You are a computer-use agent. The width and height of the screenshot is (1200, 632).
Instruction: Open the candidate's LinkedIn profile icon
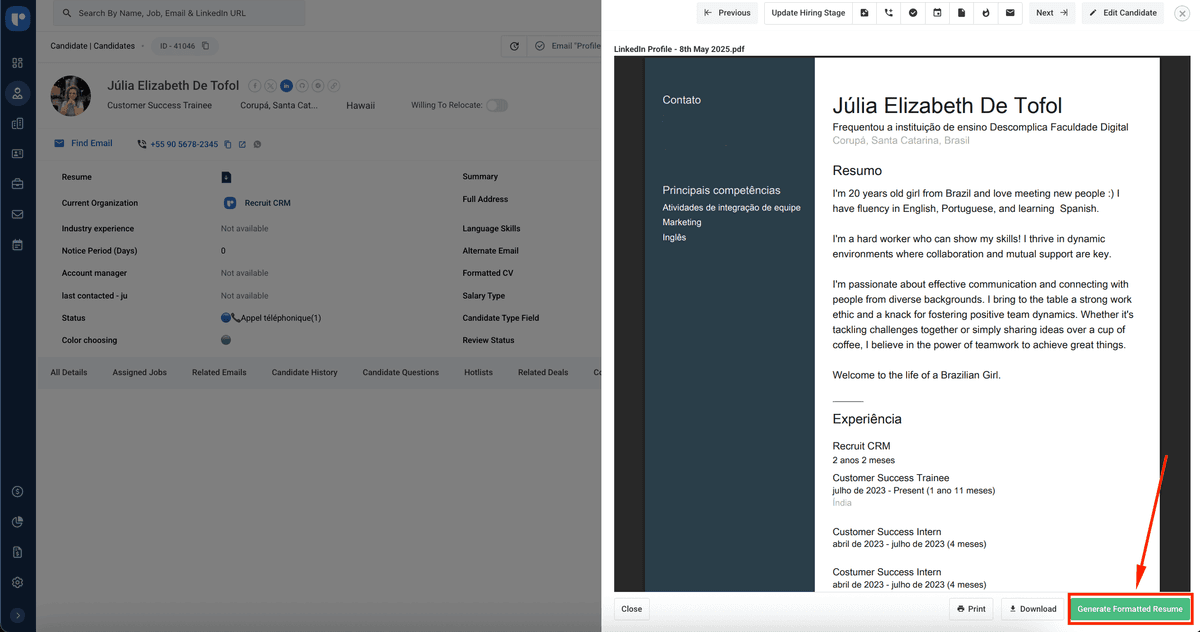click(x=286, y=86)
